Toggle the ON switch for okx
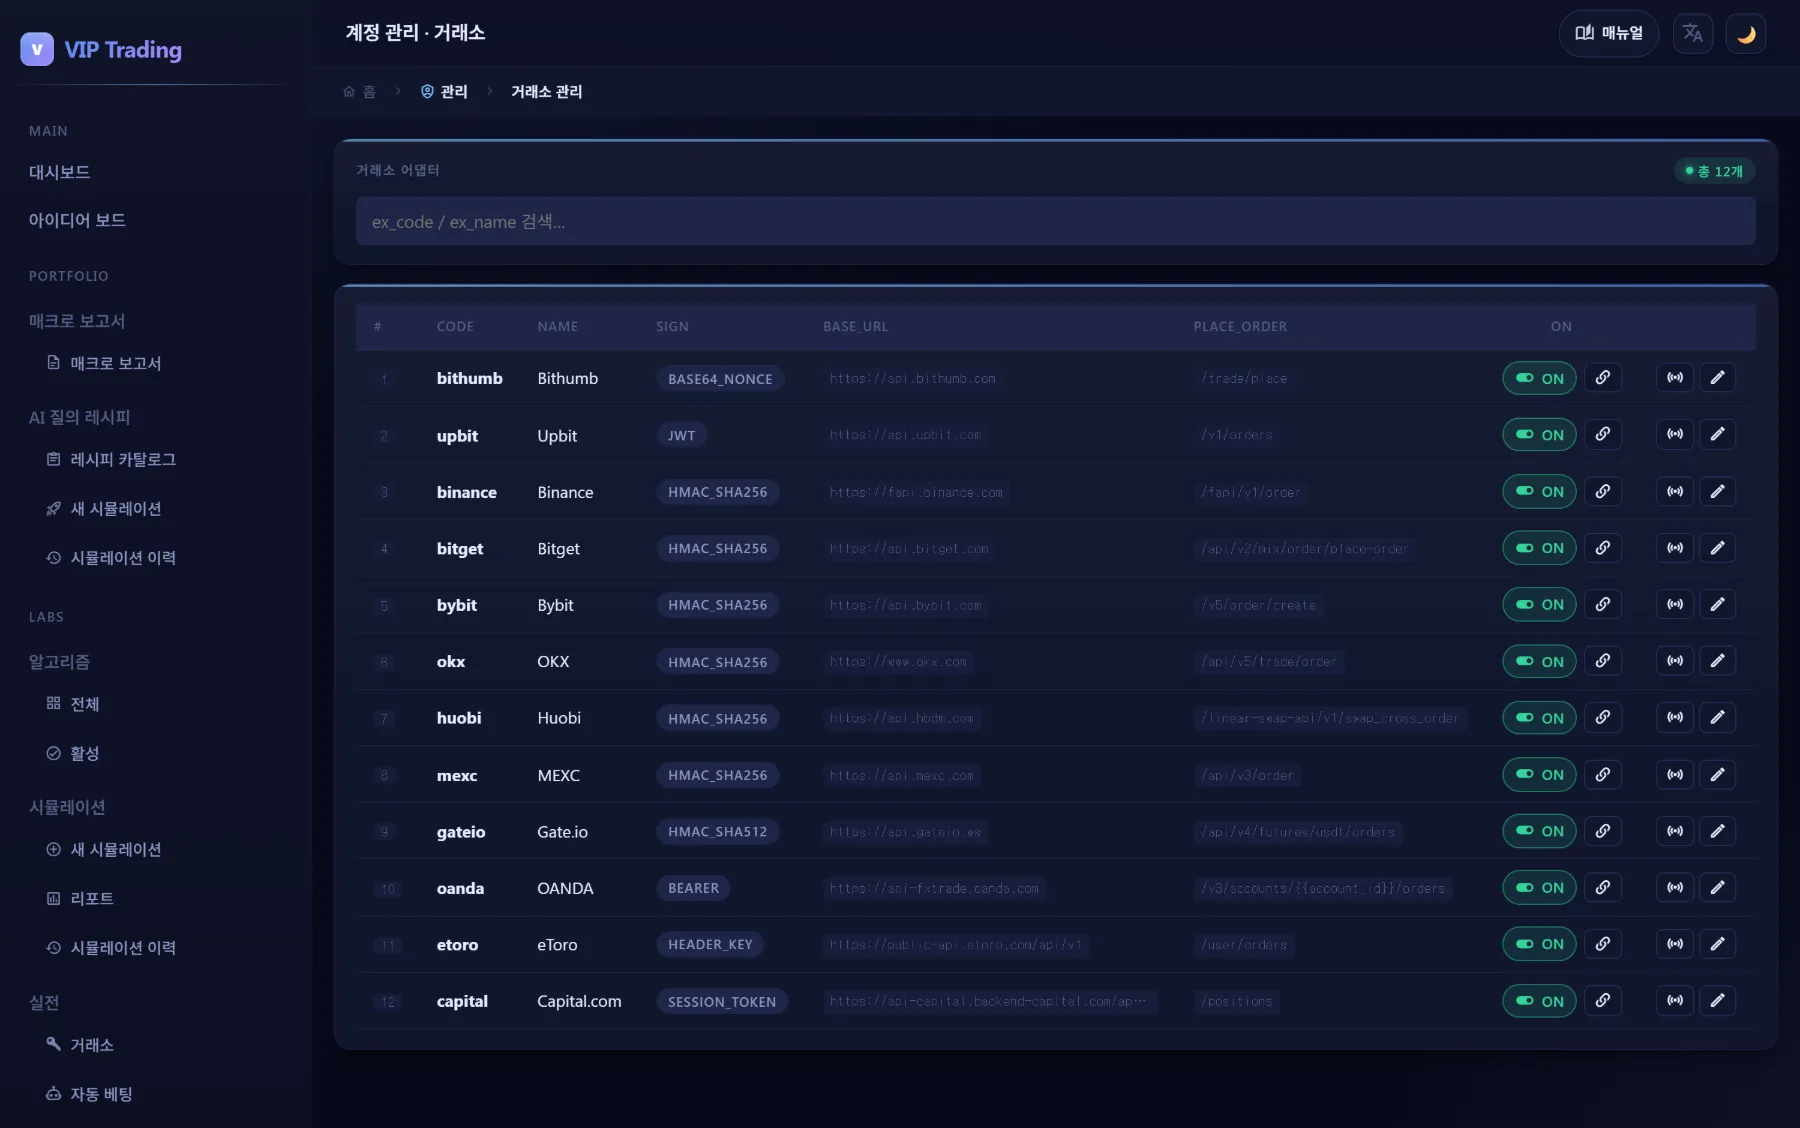This screenshot has width=1800, height=1128. click(1539, 661)
